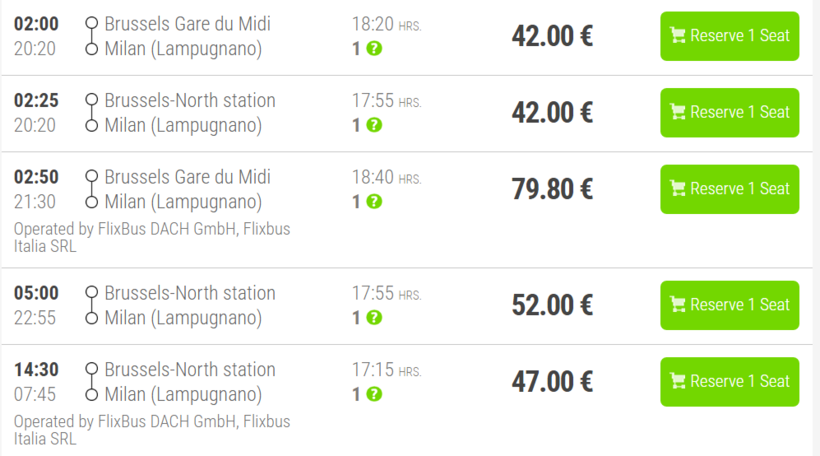Open the question mark info on 02:25 trip

[374, 125]
